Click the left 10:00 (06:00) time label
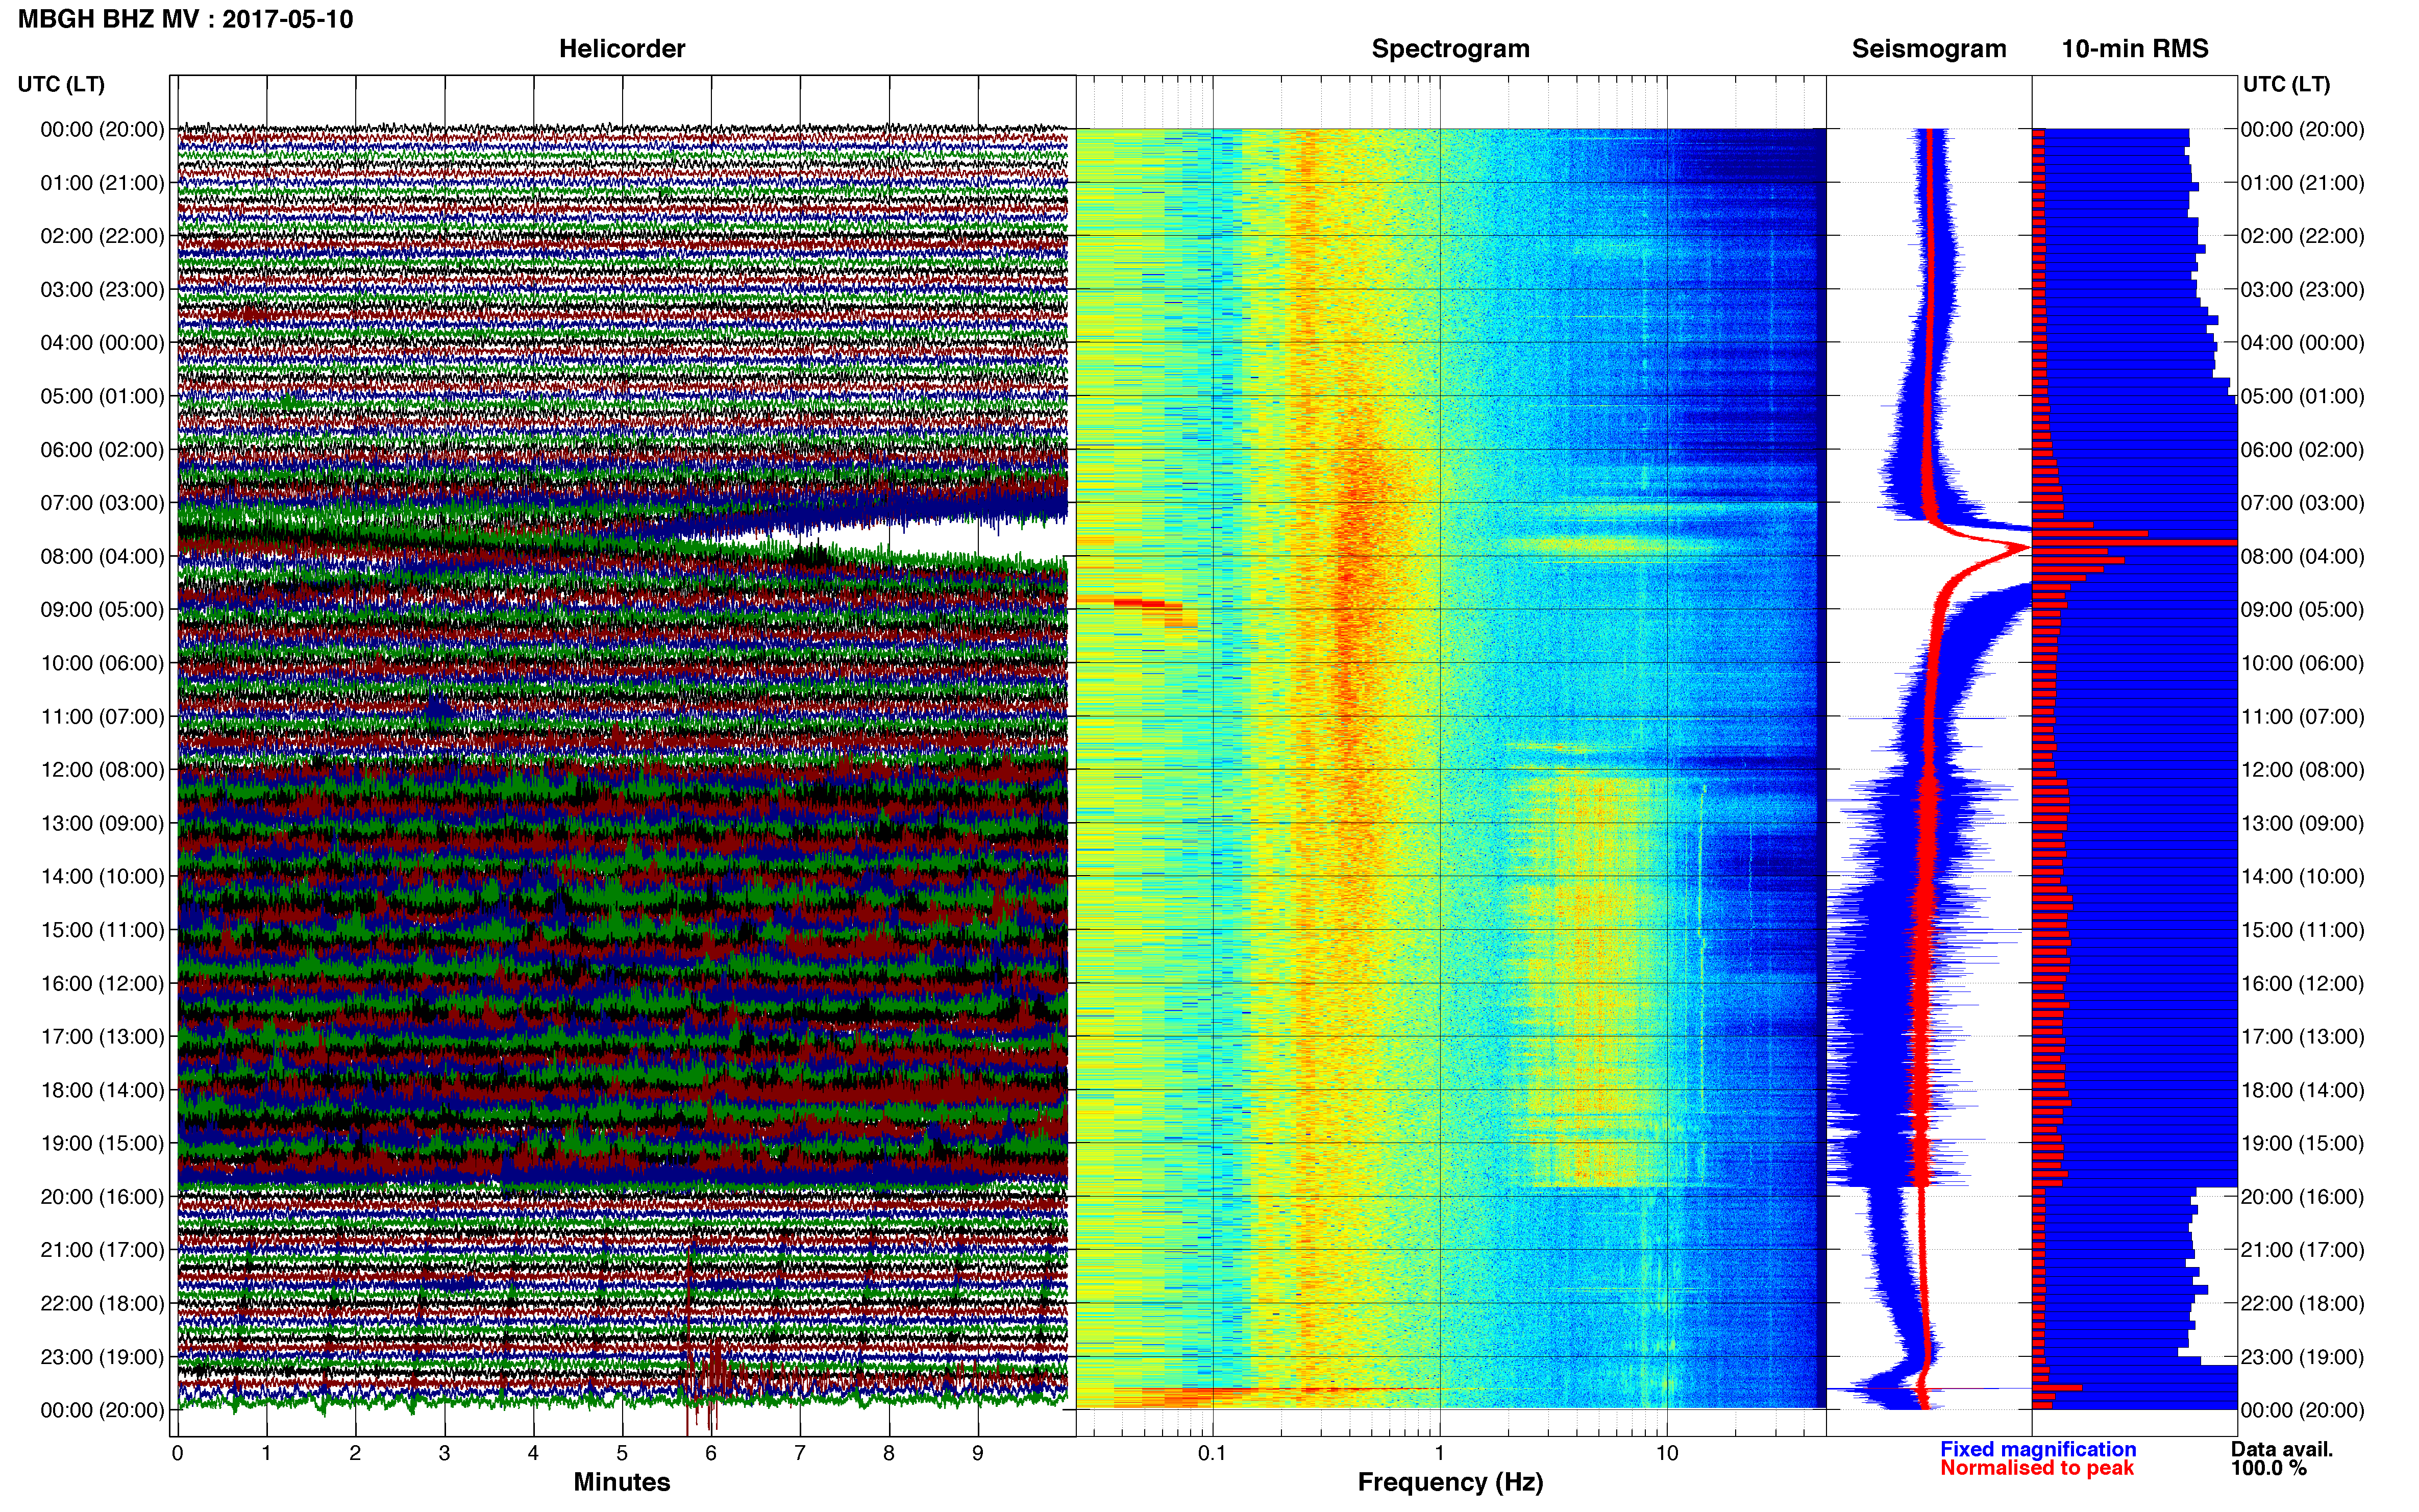This screenshot has height=1512, width=2419. coord(102,663)
